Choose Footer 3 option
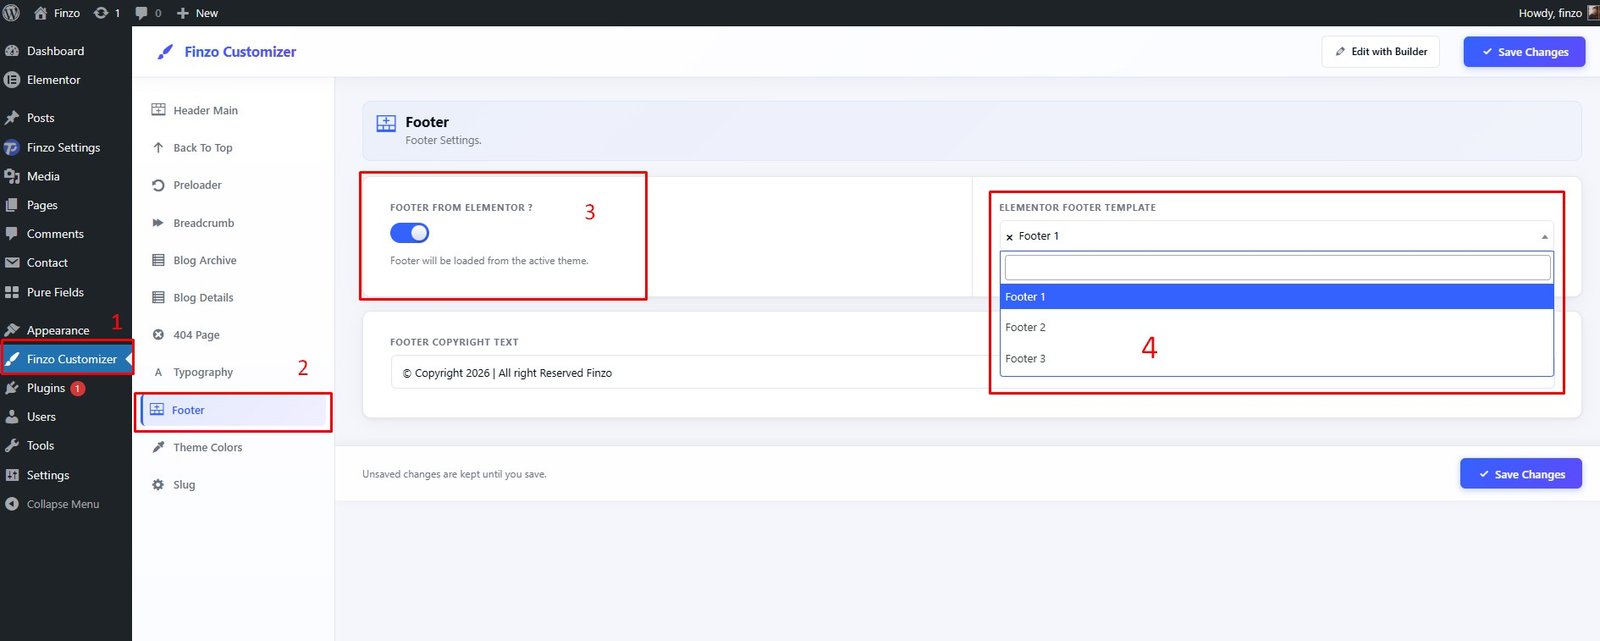 [1277, 359]
